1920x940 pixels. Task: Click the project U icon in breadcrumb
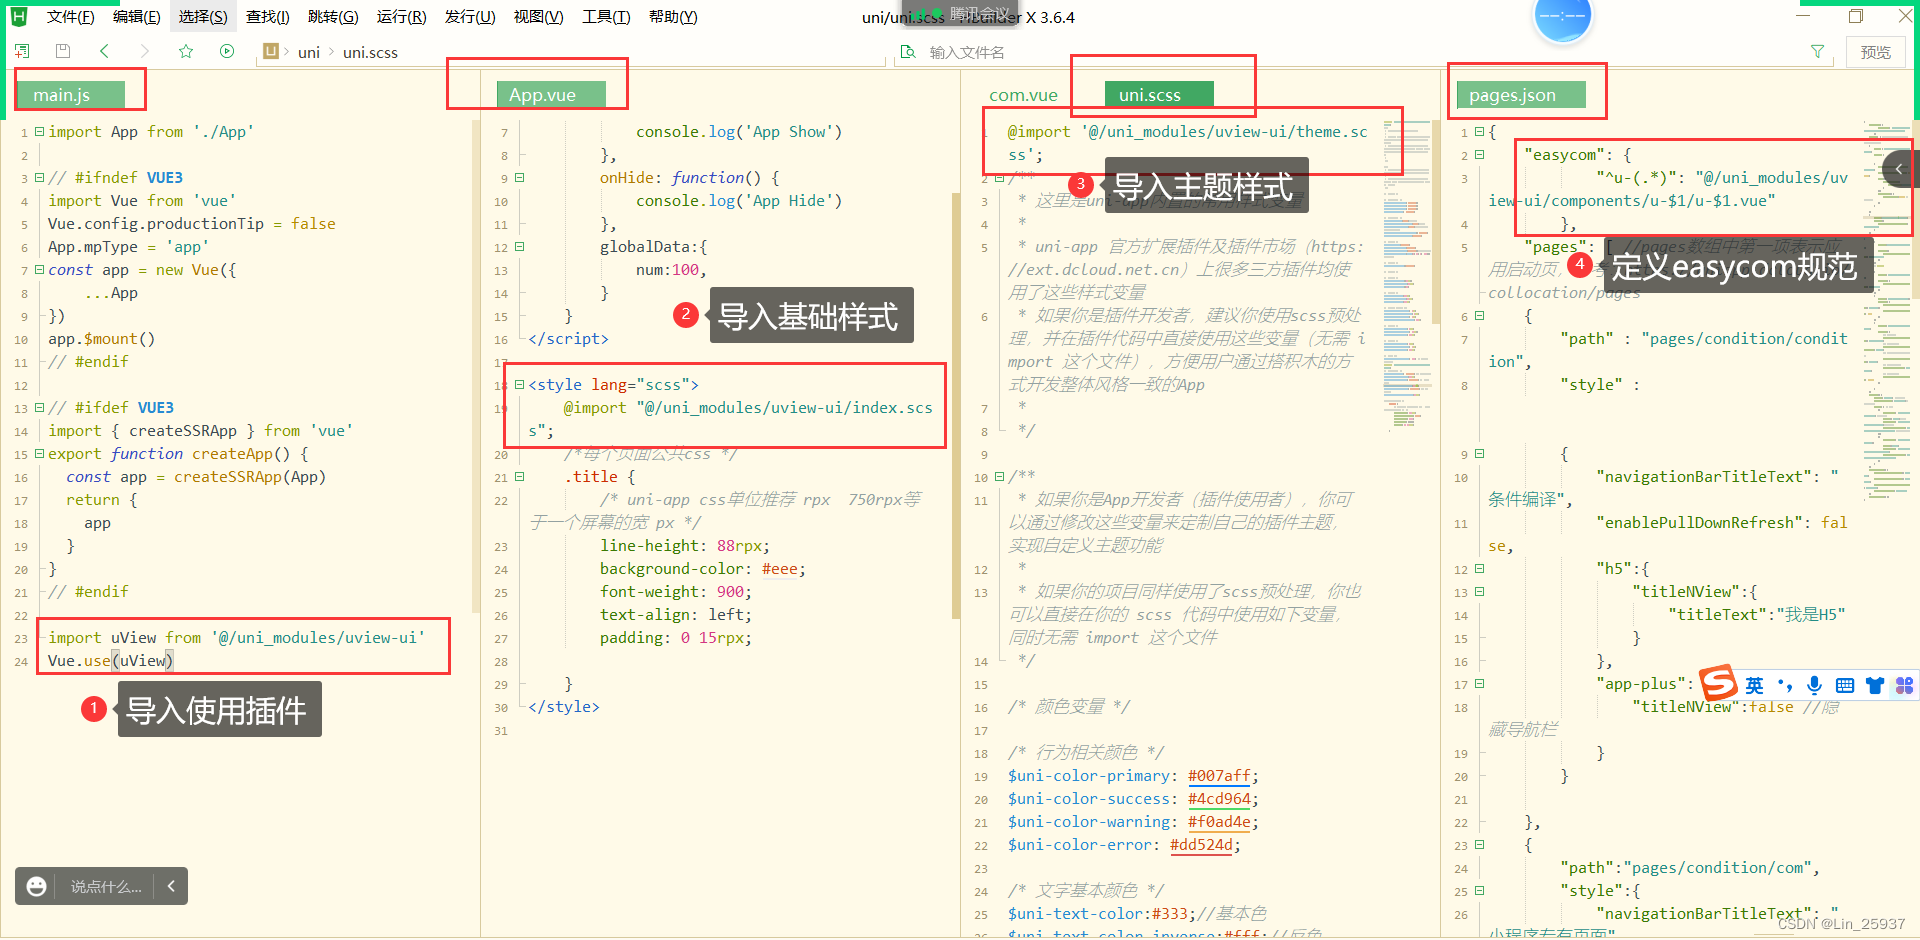270,51
